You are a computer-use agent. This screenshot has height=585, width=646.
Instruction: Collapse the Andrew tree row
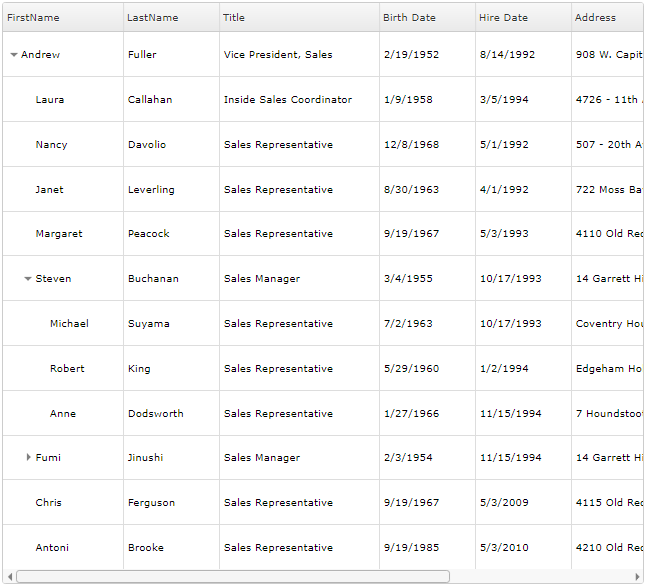pos(14,55)
